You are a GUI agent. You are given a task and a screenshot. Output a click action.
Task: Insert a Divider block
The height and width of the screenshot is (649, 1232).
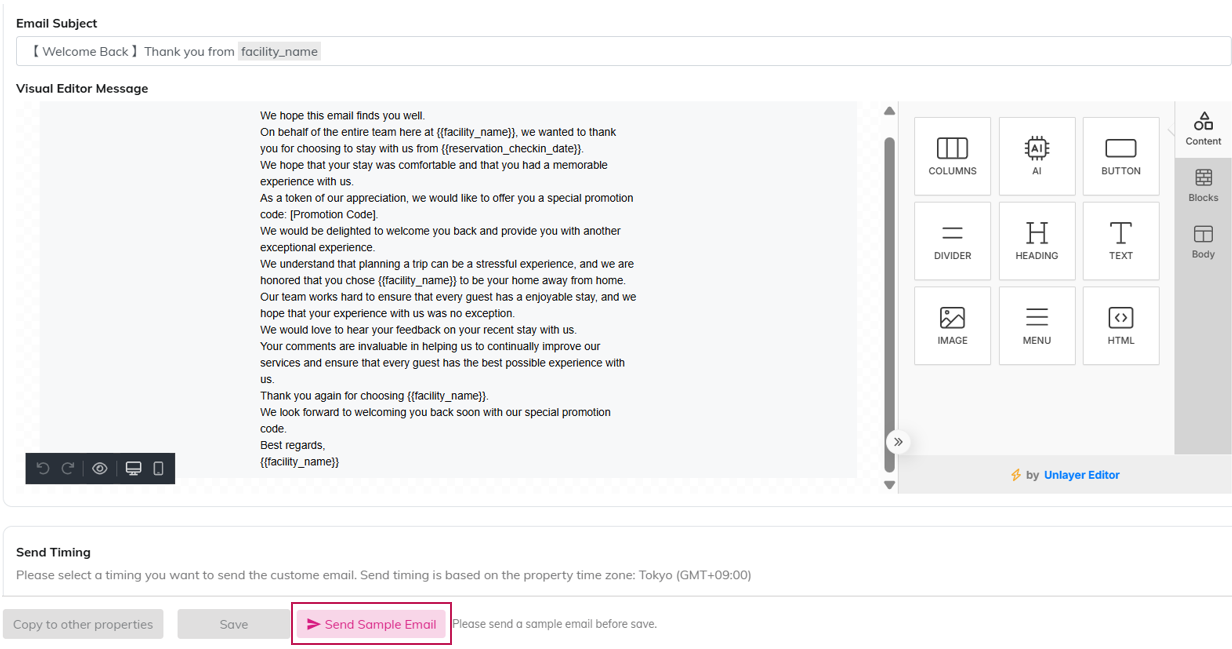952,241
